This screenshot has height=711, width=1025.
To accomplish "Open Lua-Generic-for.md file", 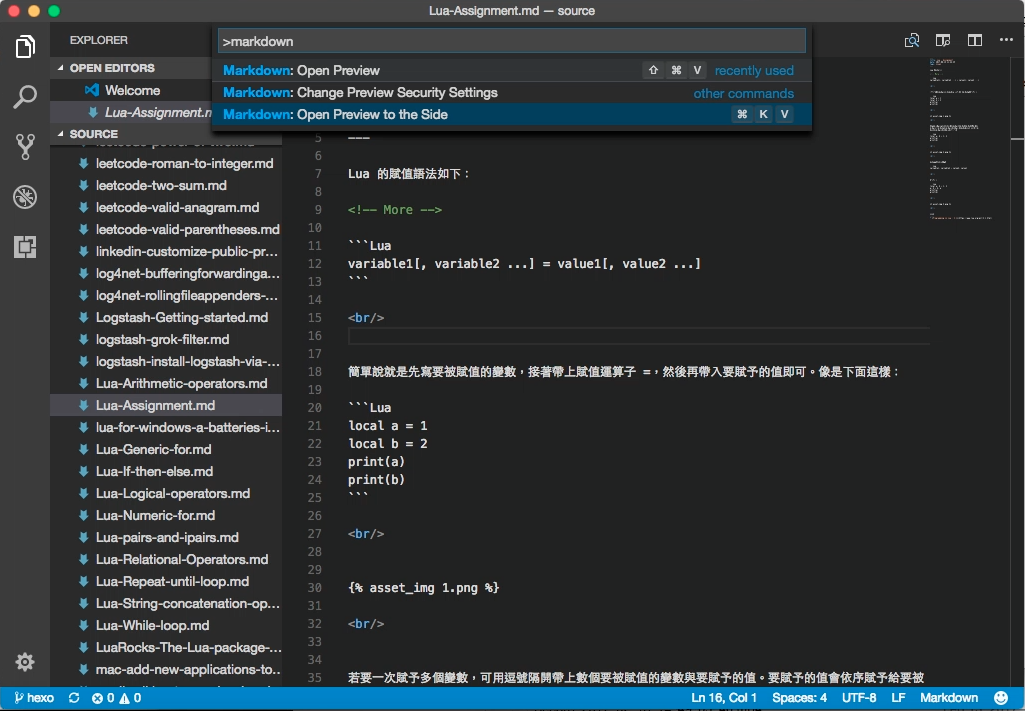I will tap(166, 450).
